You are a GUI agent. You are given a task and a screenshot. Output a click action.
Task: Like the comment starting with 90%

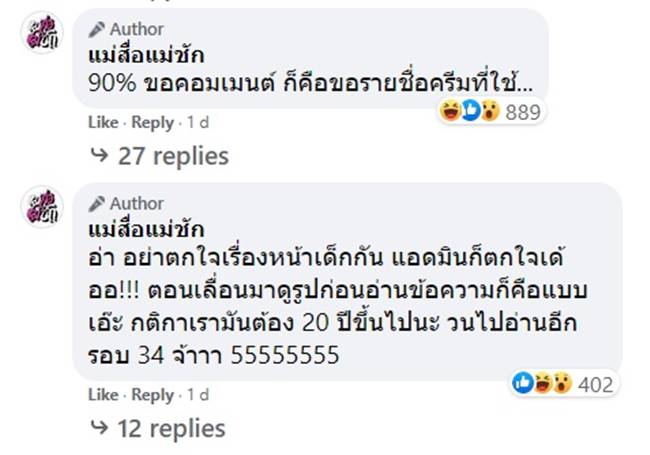[x=102, y=123]
